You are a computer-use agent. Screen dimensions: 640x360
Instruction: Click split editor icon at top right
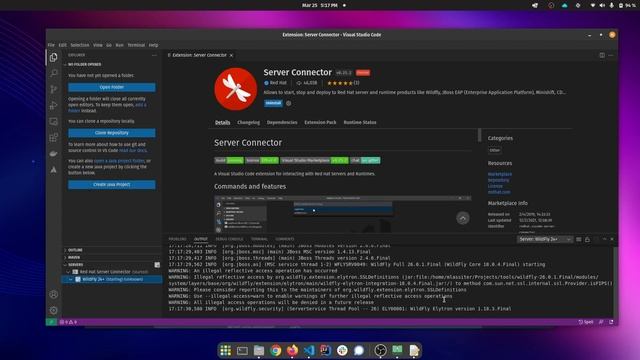point(602,55)
